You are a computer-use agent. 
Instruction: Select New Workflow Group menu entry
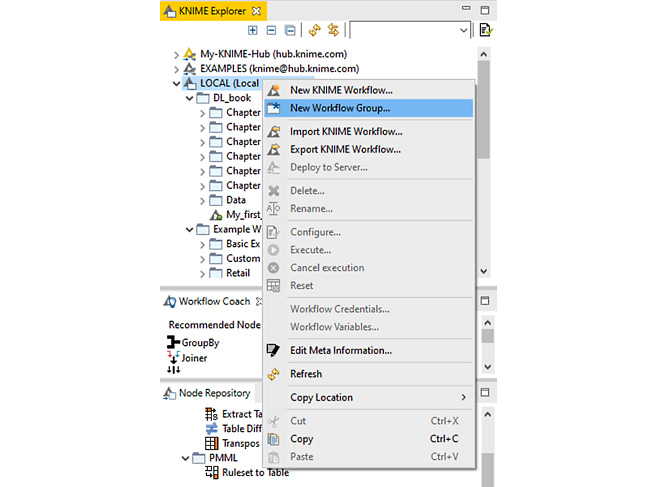click(x=369, y=108)
